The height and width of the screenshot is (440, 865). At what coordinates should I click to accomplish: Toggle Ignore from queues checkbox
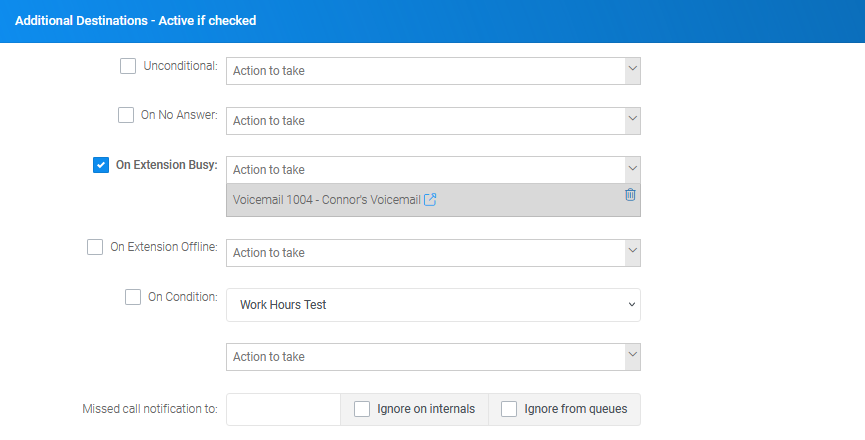[x=509, y=409]
